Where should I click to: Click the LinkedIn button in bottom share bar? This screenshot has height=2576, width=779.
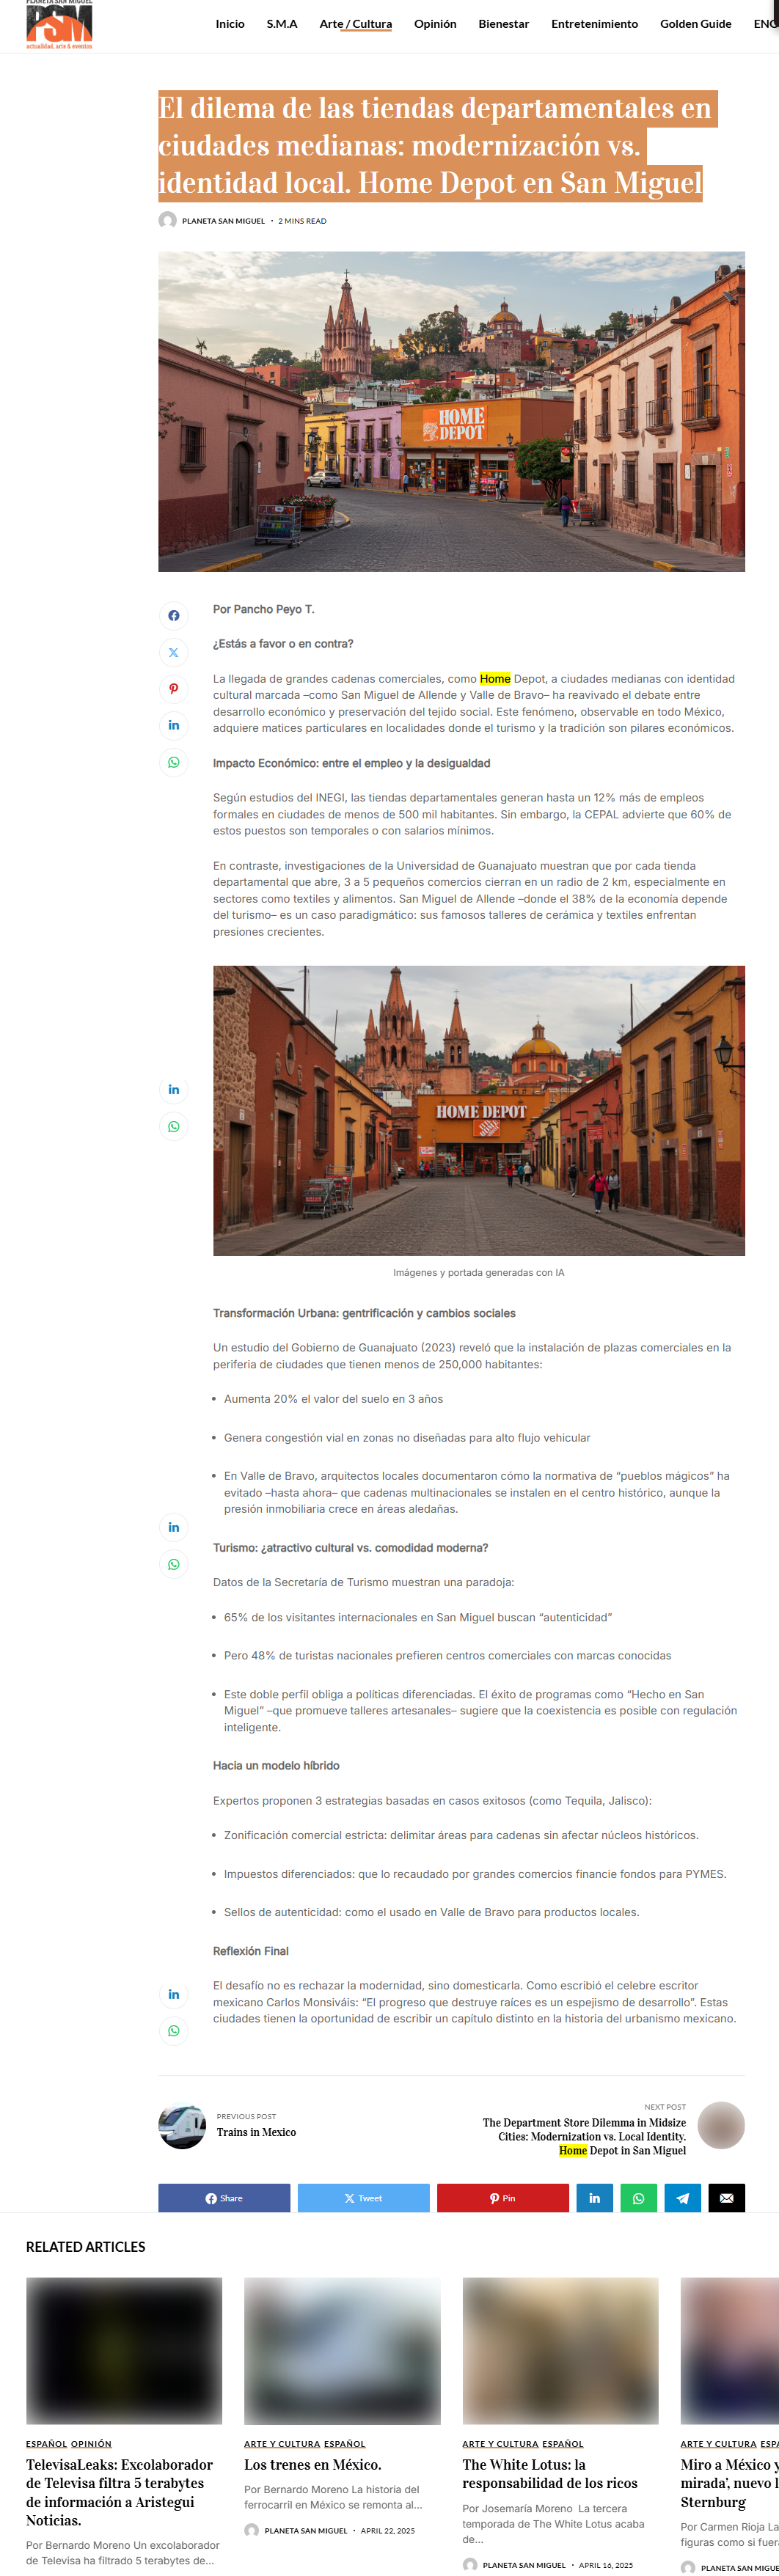[x=594, y=2198]
